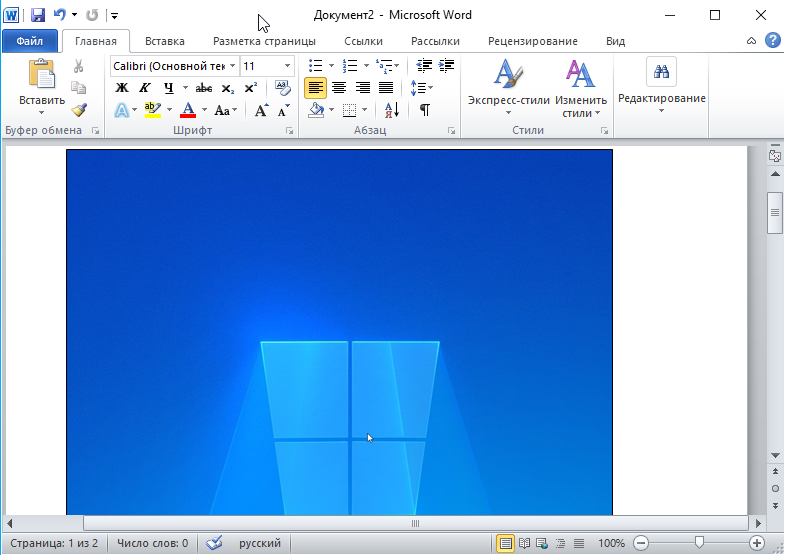Align text left
The image size is (785, 555).
[315, 88]
